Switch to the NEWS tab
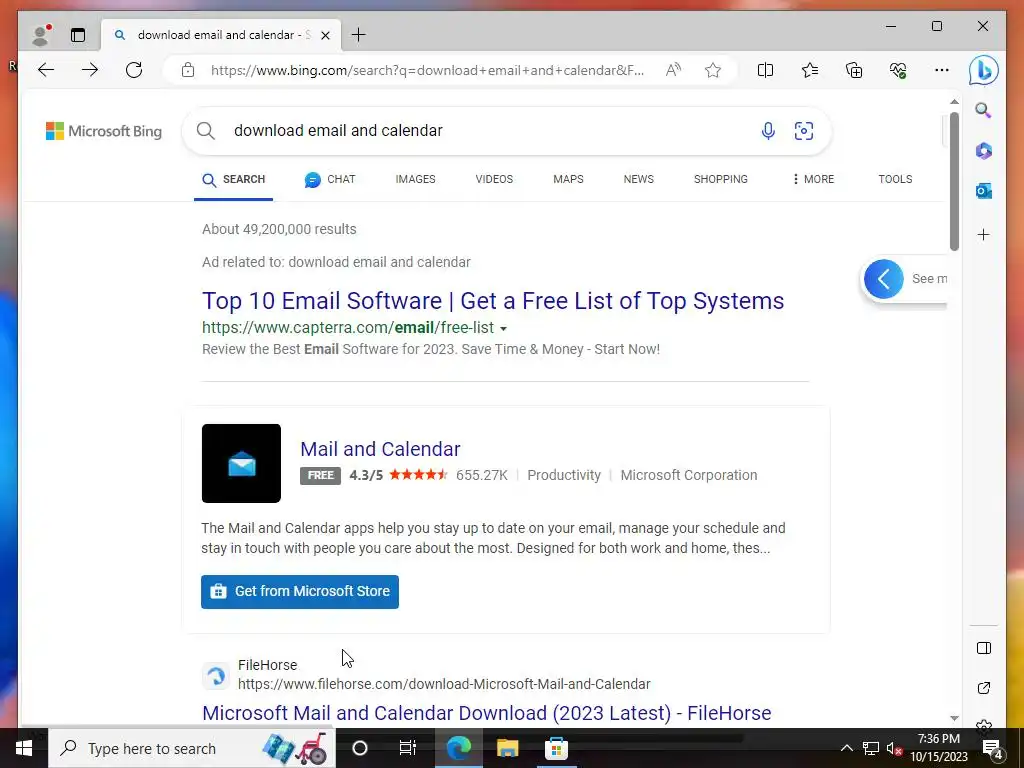The height and width of the screenshot is (768, 1024). pyautogui.click(x=639, y=179)
